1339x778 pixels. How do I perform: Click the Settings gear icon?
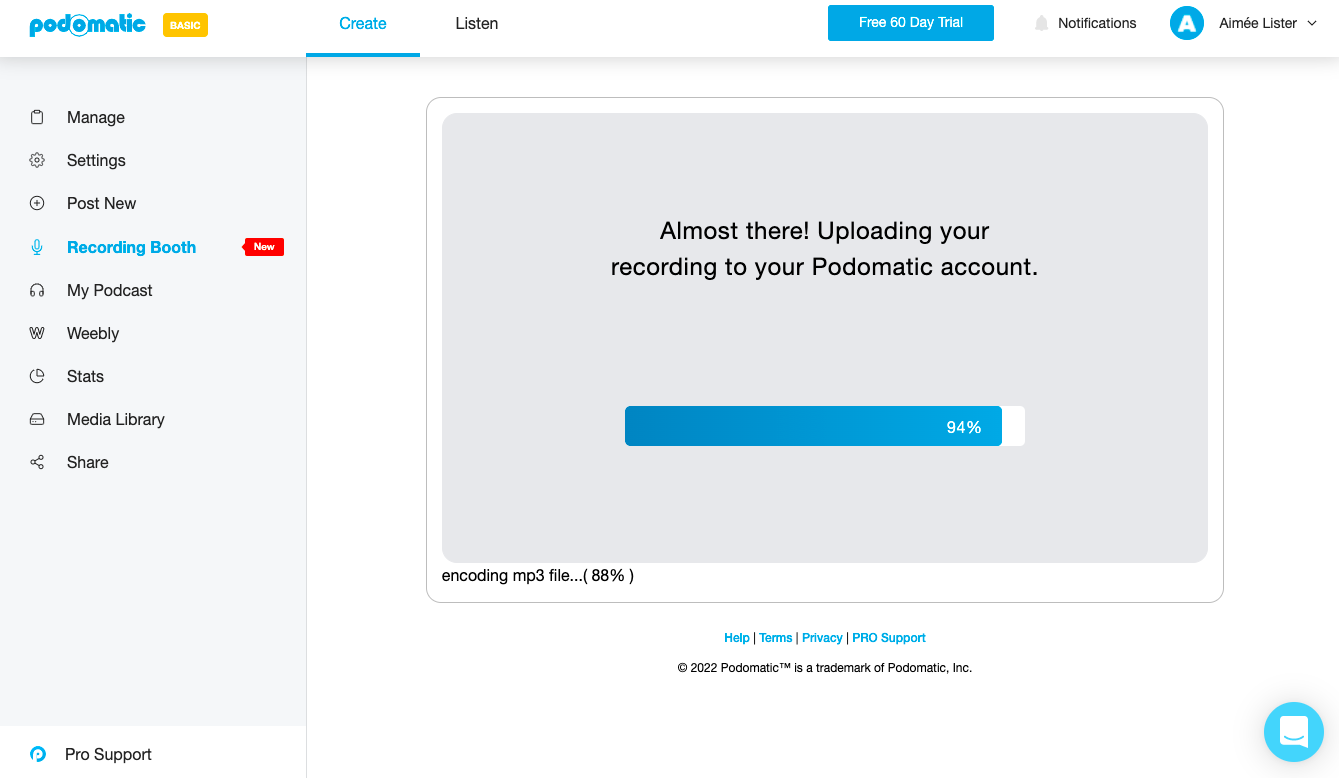(x=37, y=160)
